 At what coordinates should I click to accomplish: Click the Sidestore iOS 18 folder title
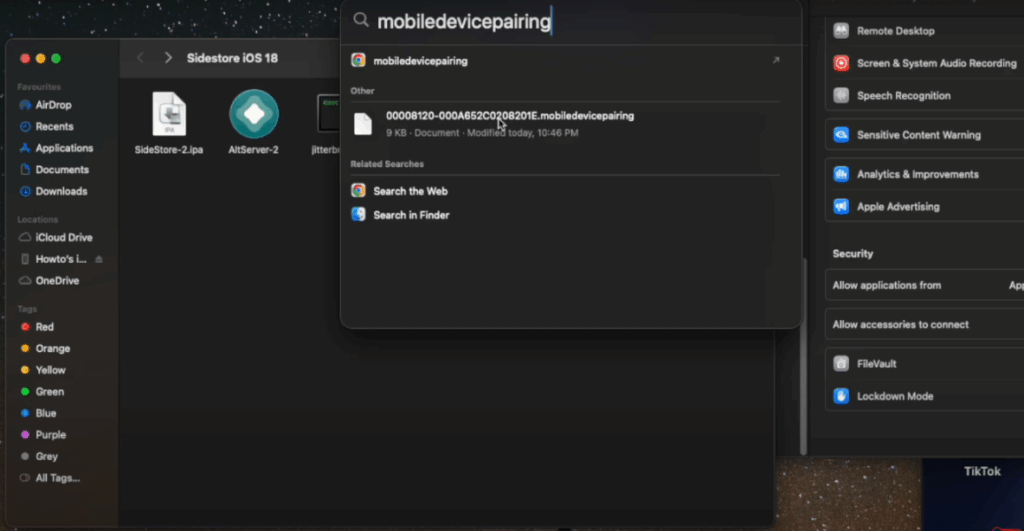tap(232, 58)
